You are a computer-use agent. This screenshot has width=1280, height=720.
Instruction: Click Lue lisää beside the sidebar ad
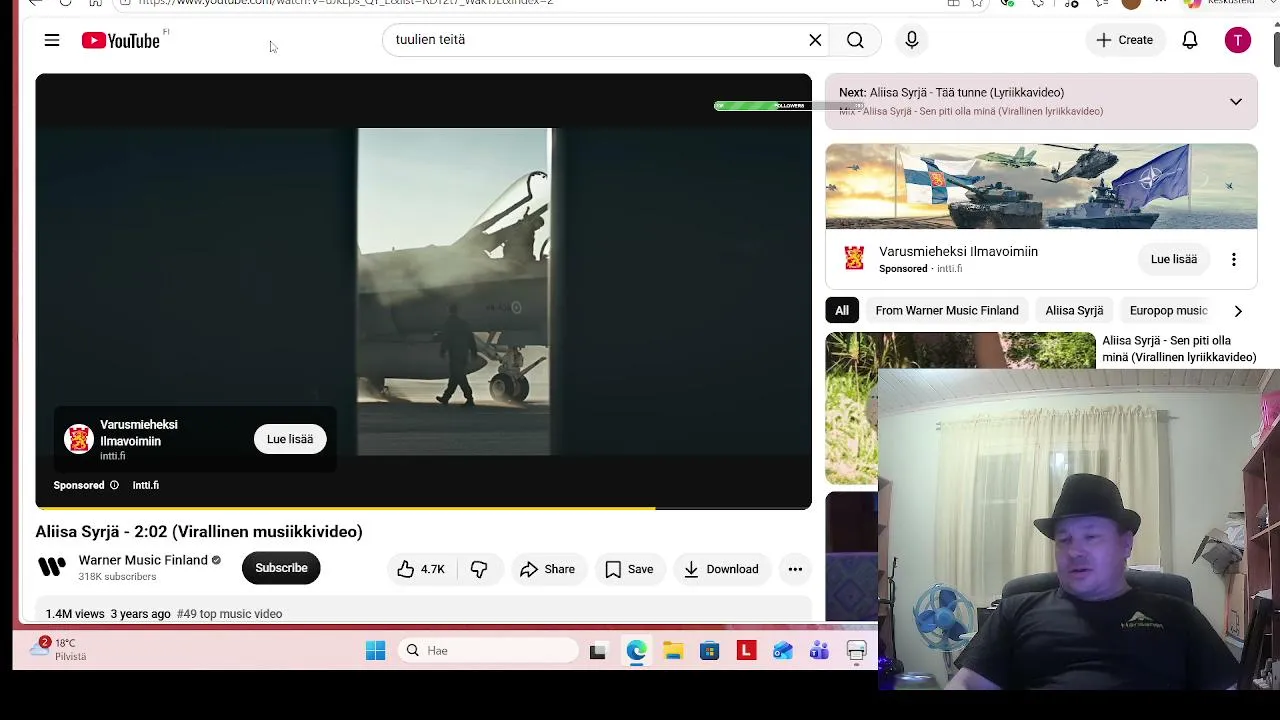1174,259
